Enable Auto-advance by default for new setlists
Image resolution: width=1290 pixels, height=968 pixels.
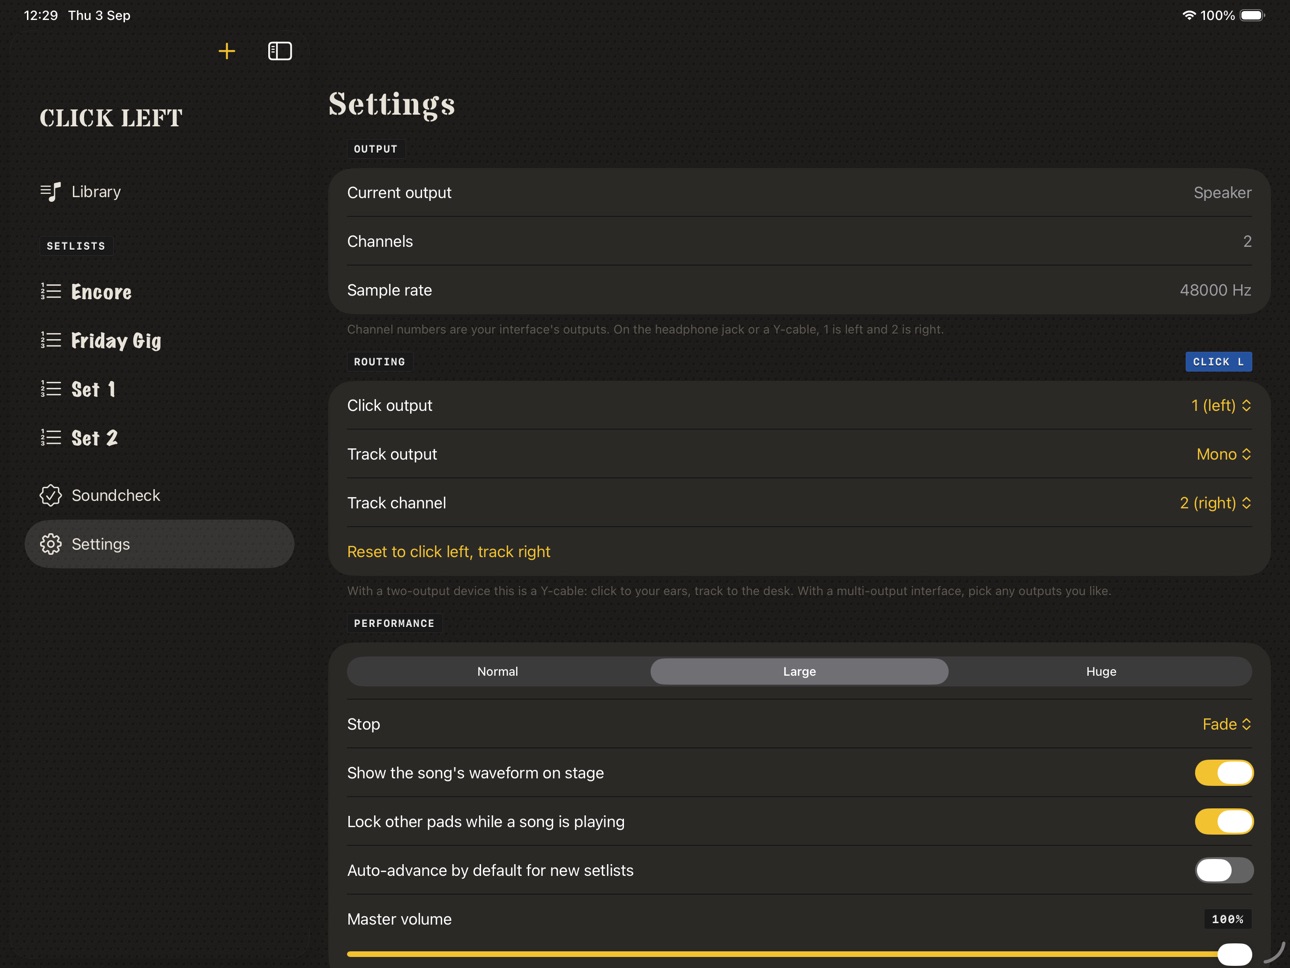pos(1224,870)
